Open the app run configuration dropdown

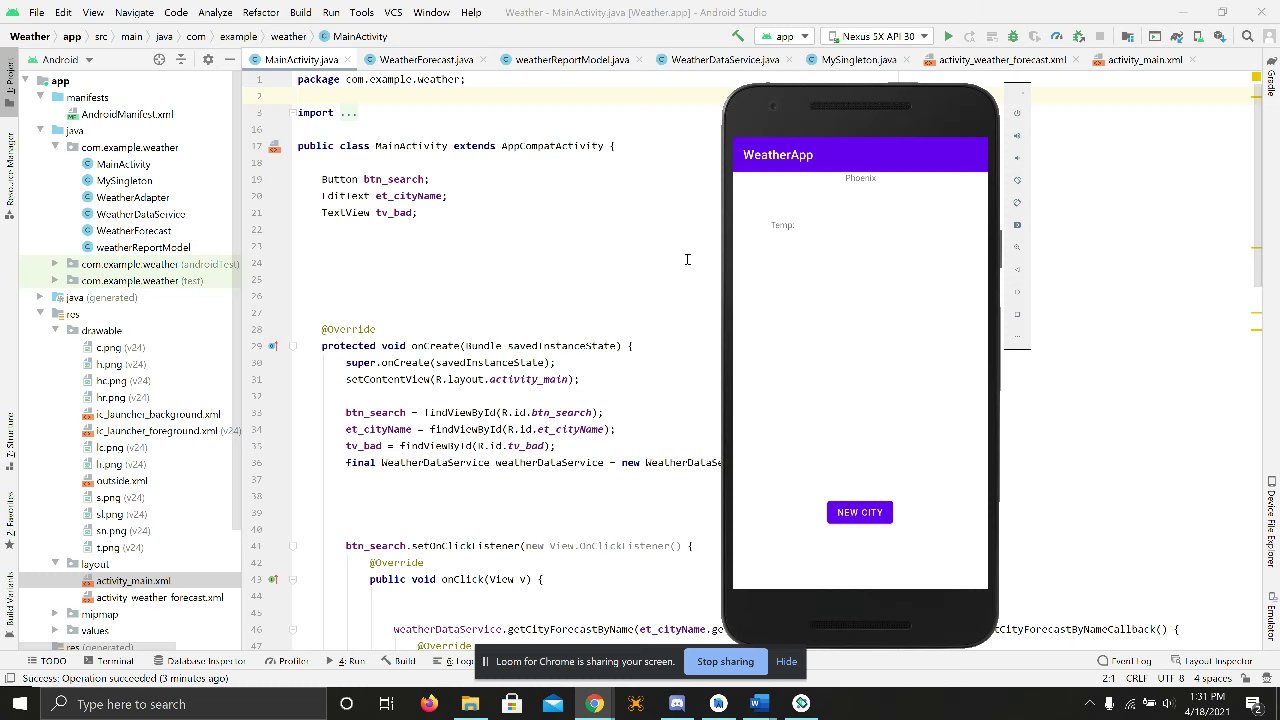pos(784,36)
